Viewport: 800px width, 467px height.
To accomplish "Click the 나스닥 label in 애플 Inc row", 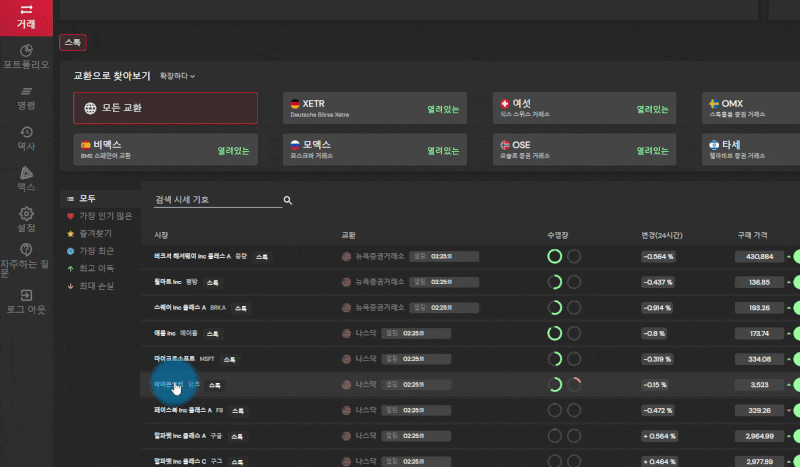I will point(366,333).
